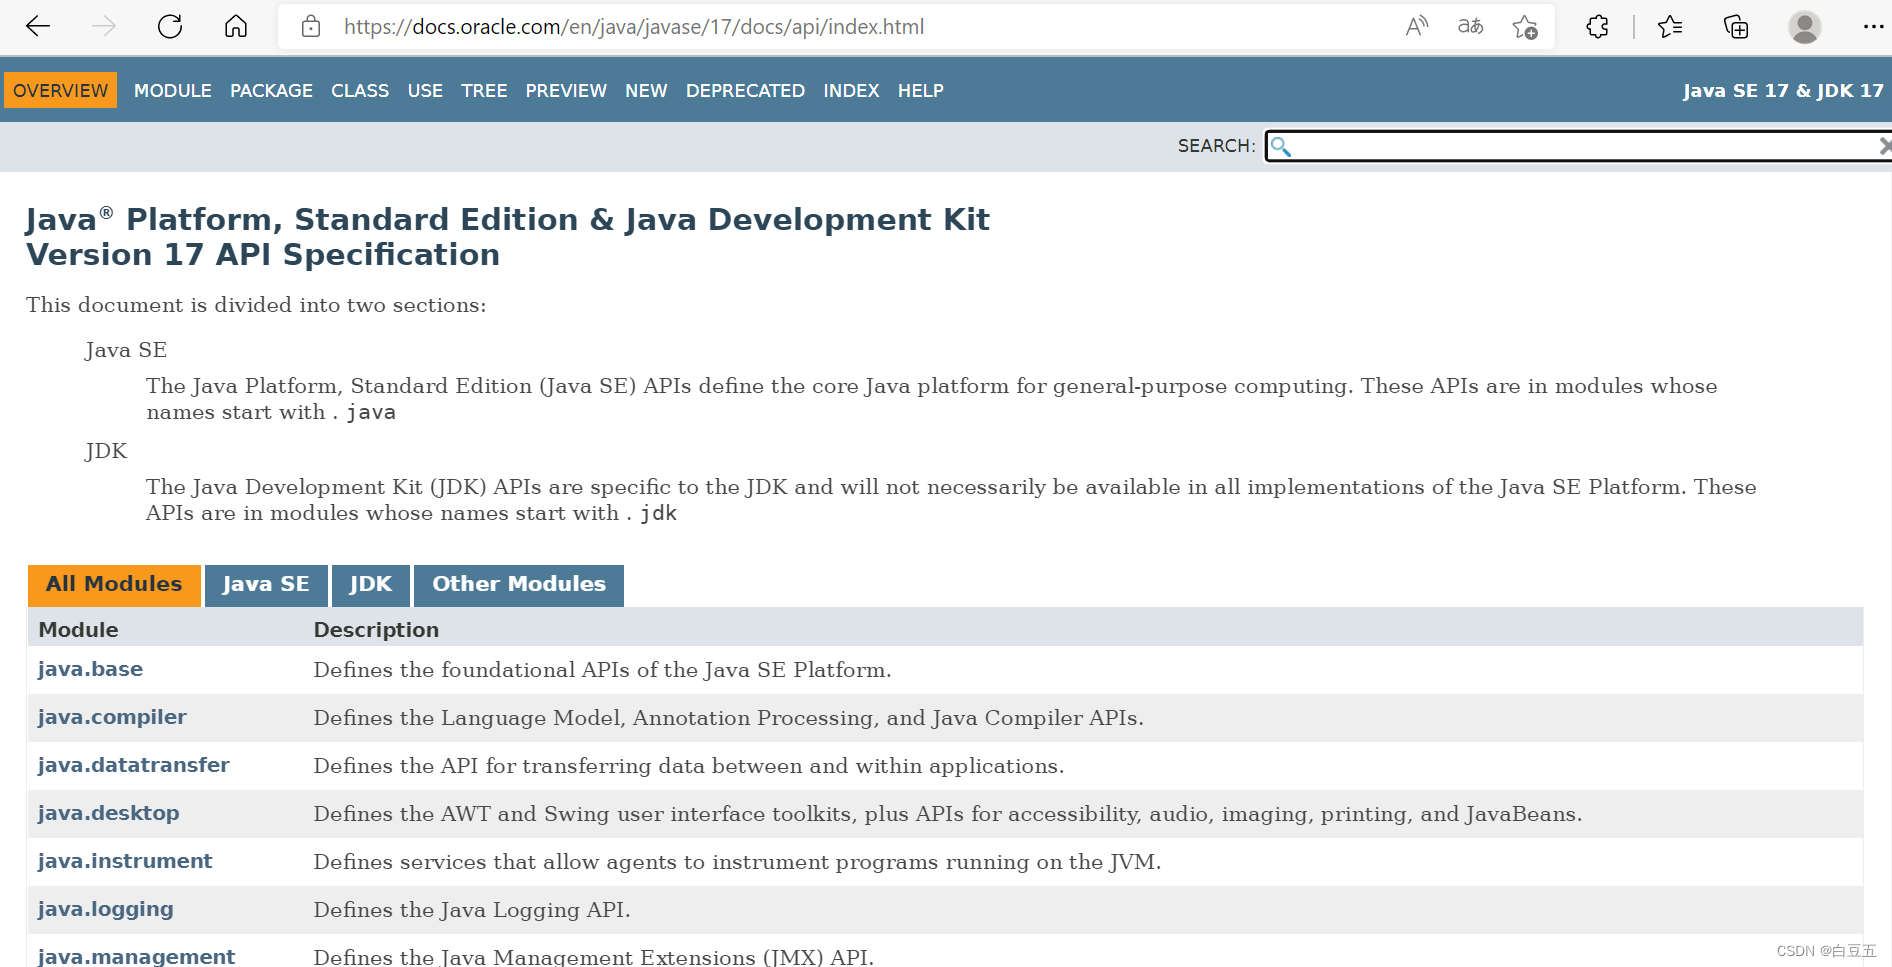This screenshot has height=967, width=1892.
Task: Click 'Defines the Java Logging API.' description
Action: click(472, 910)
